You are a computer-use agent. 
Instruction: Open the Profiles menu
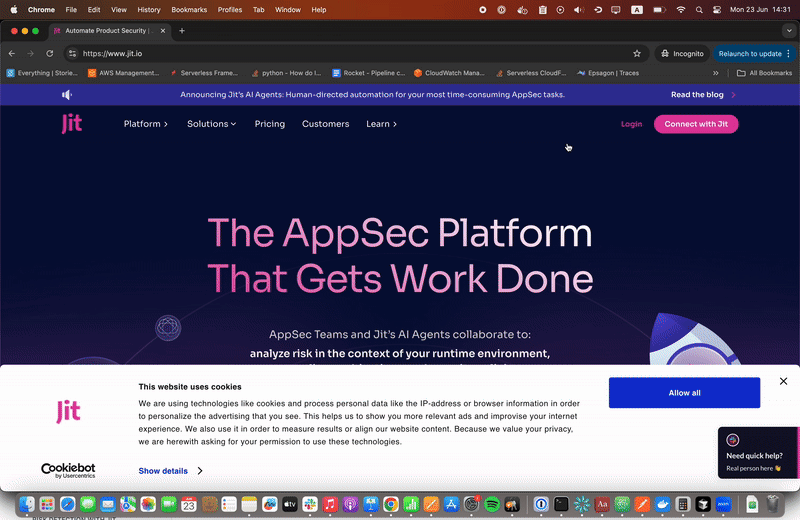pos(230,10)
